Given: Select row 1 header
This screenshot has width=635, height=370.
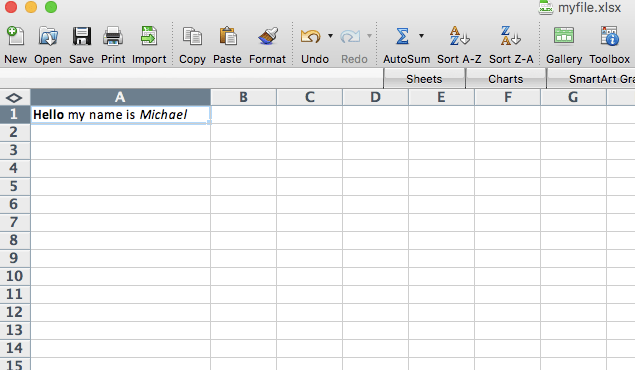Looking at the screenshot, I should point(15,114).
